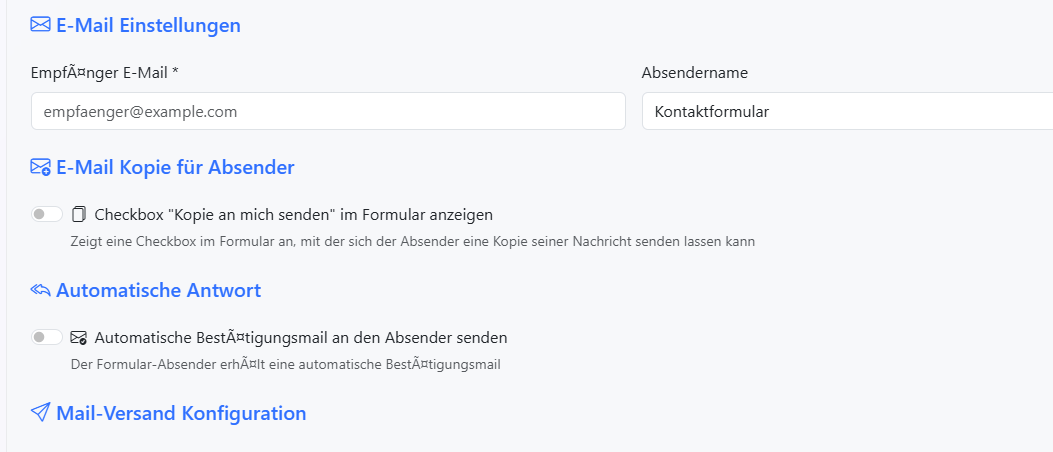The height and width of the screenshot is (452, 1053).
Task: Turn on the automatic confirmation mail toggle
Action: (47, 338)
